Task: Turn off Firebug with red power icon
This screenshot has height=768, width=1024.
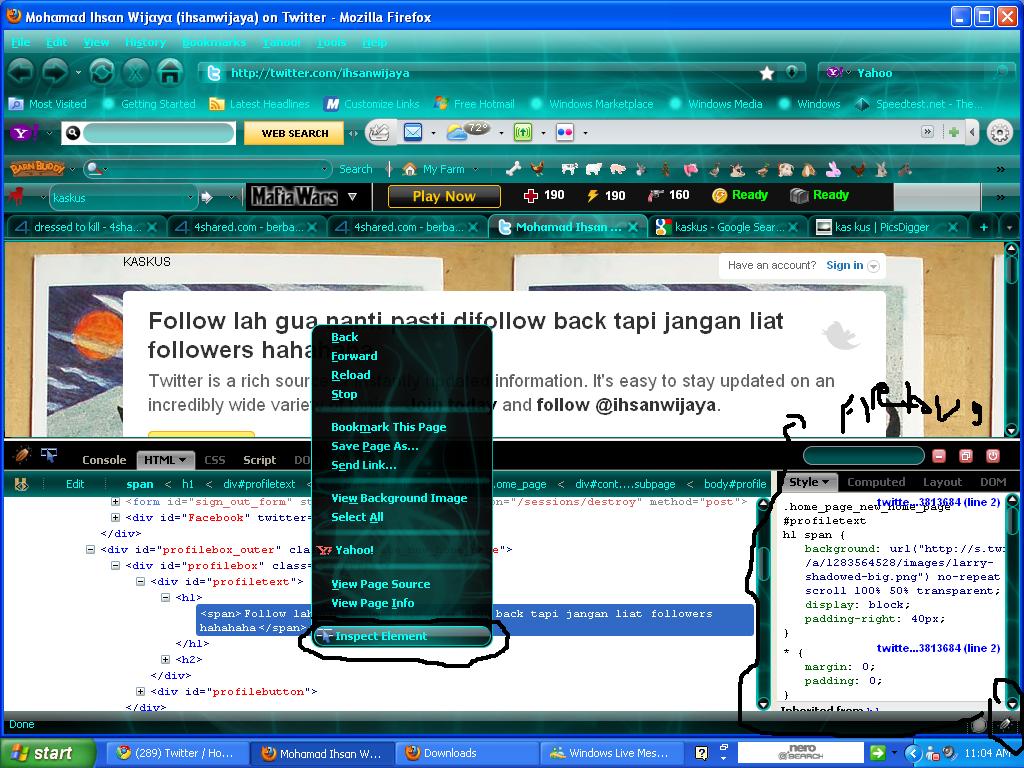Action: 993,456
